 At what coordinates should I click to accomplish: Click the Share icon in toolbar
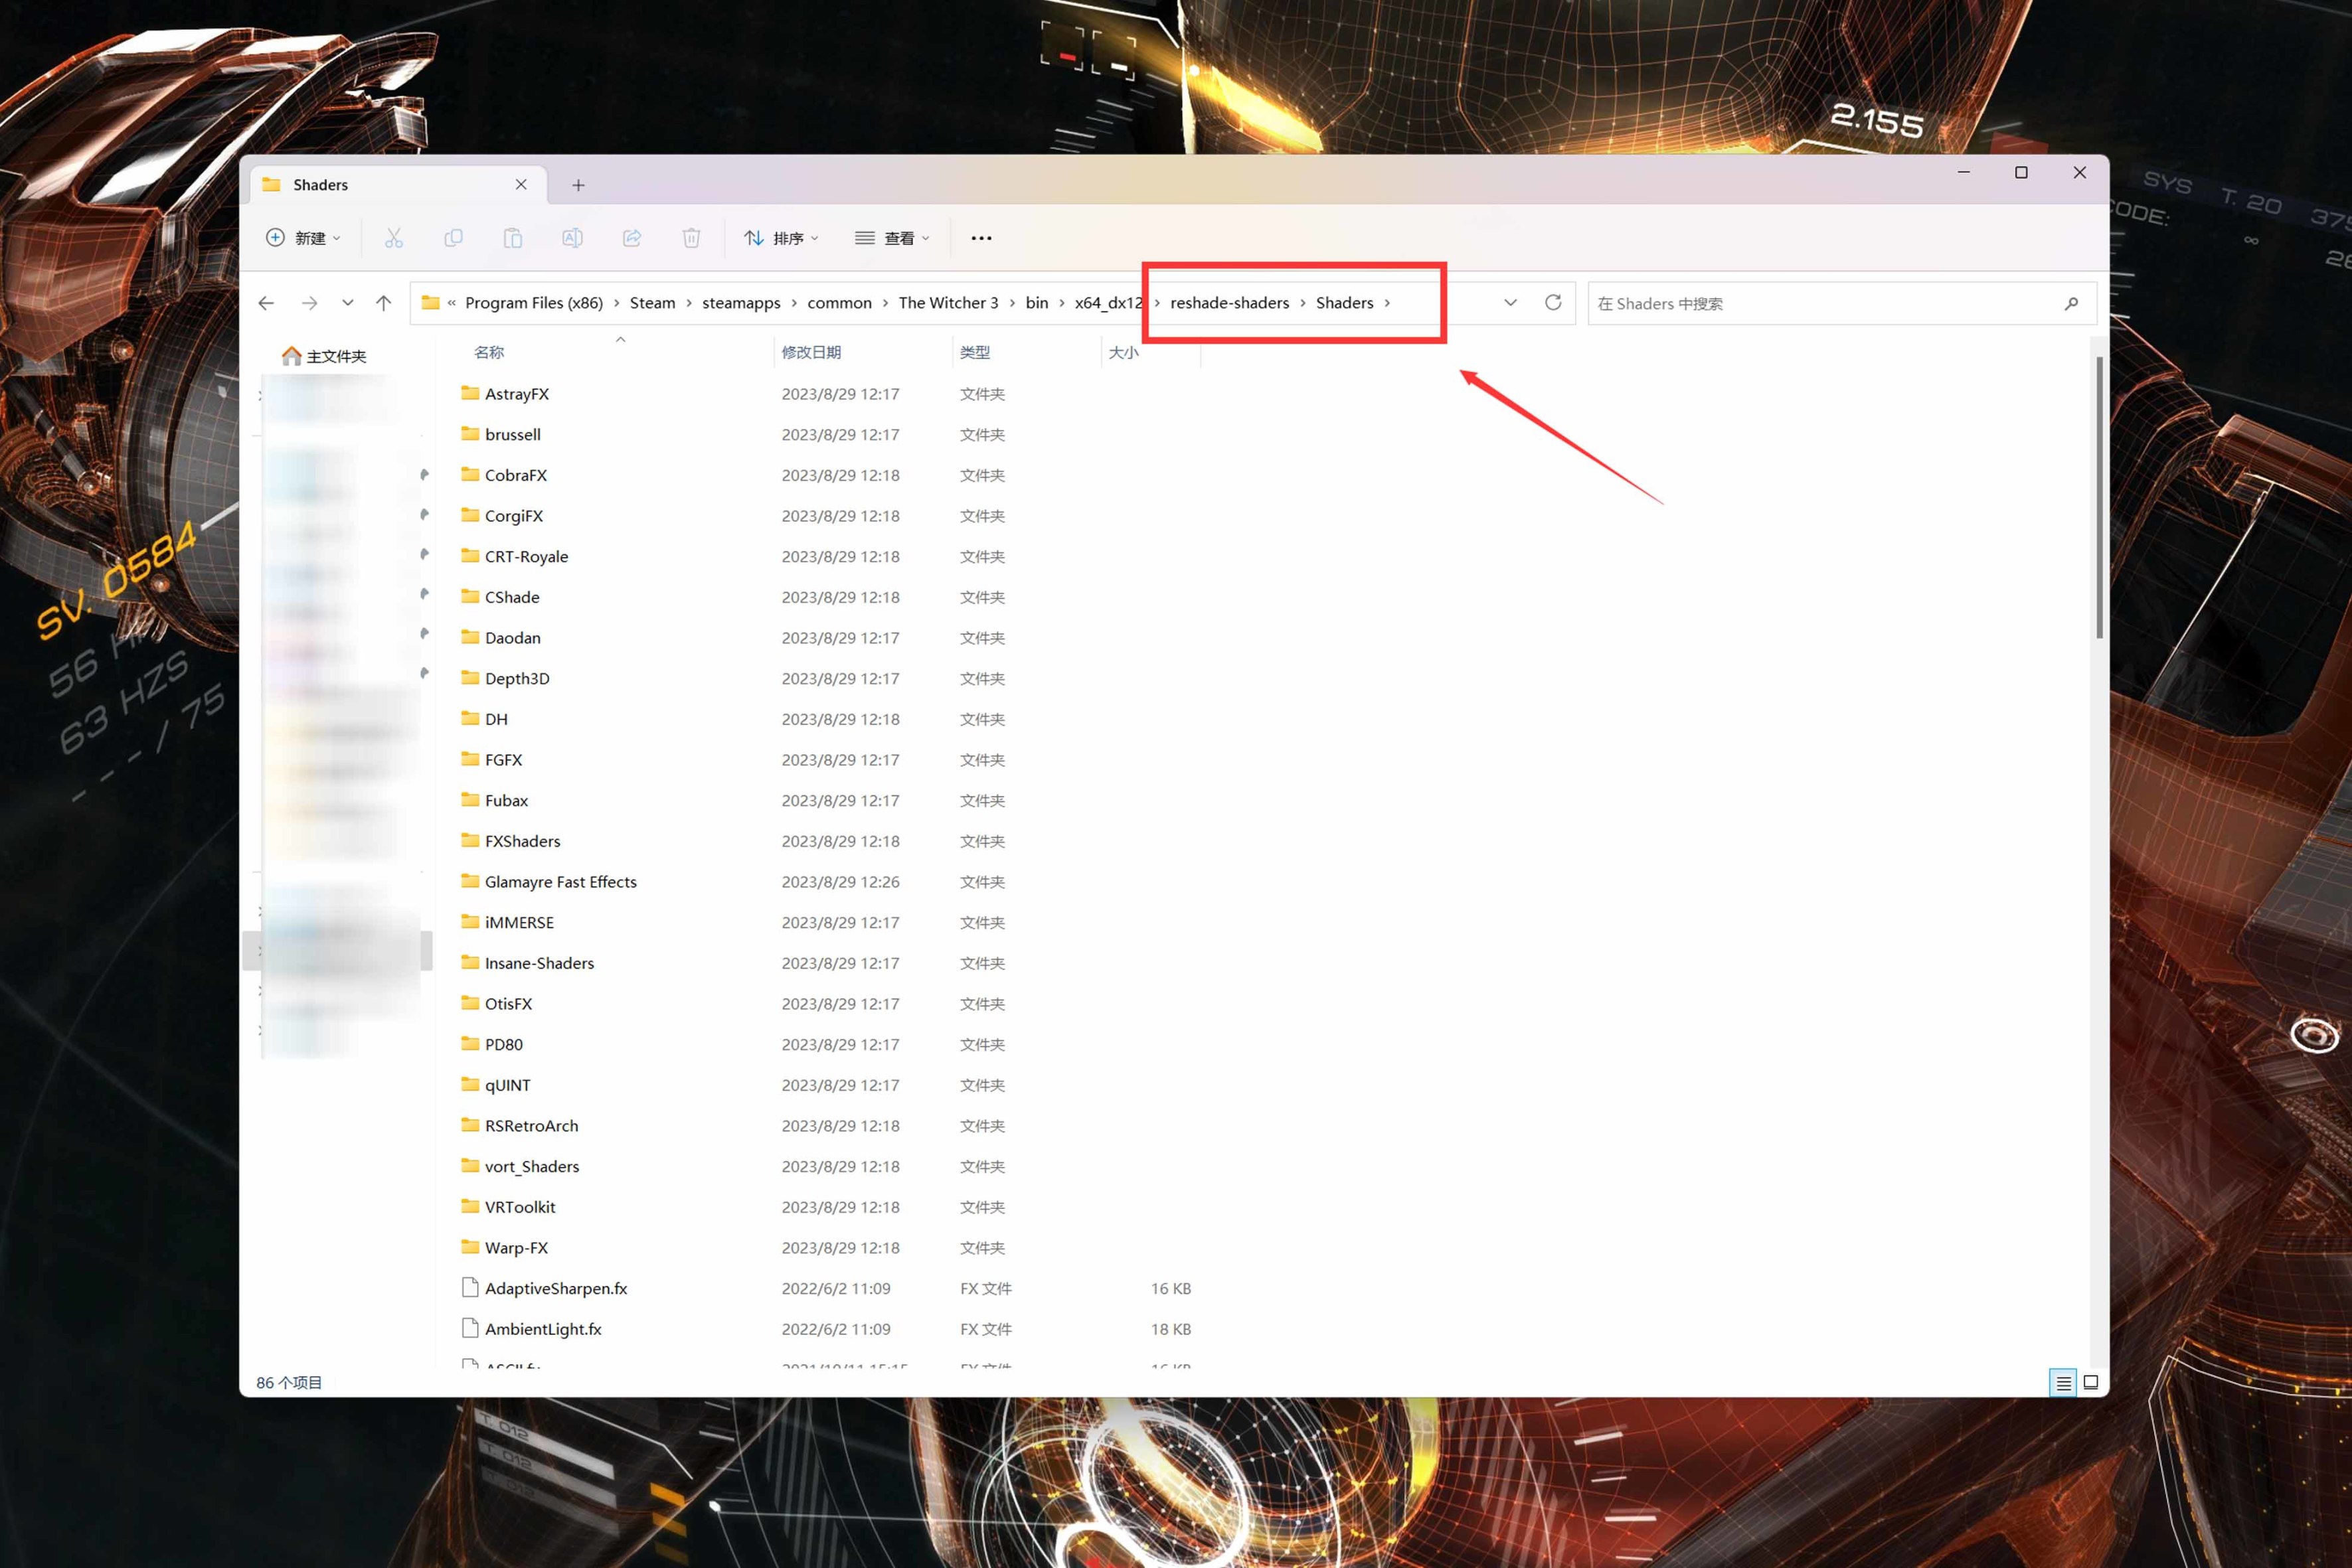tap(631, 238)
